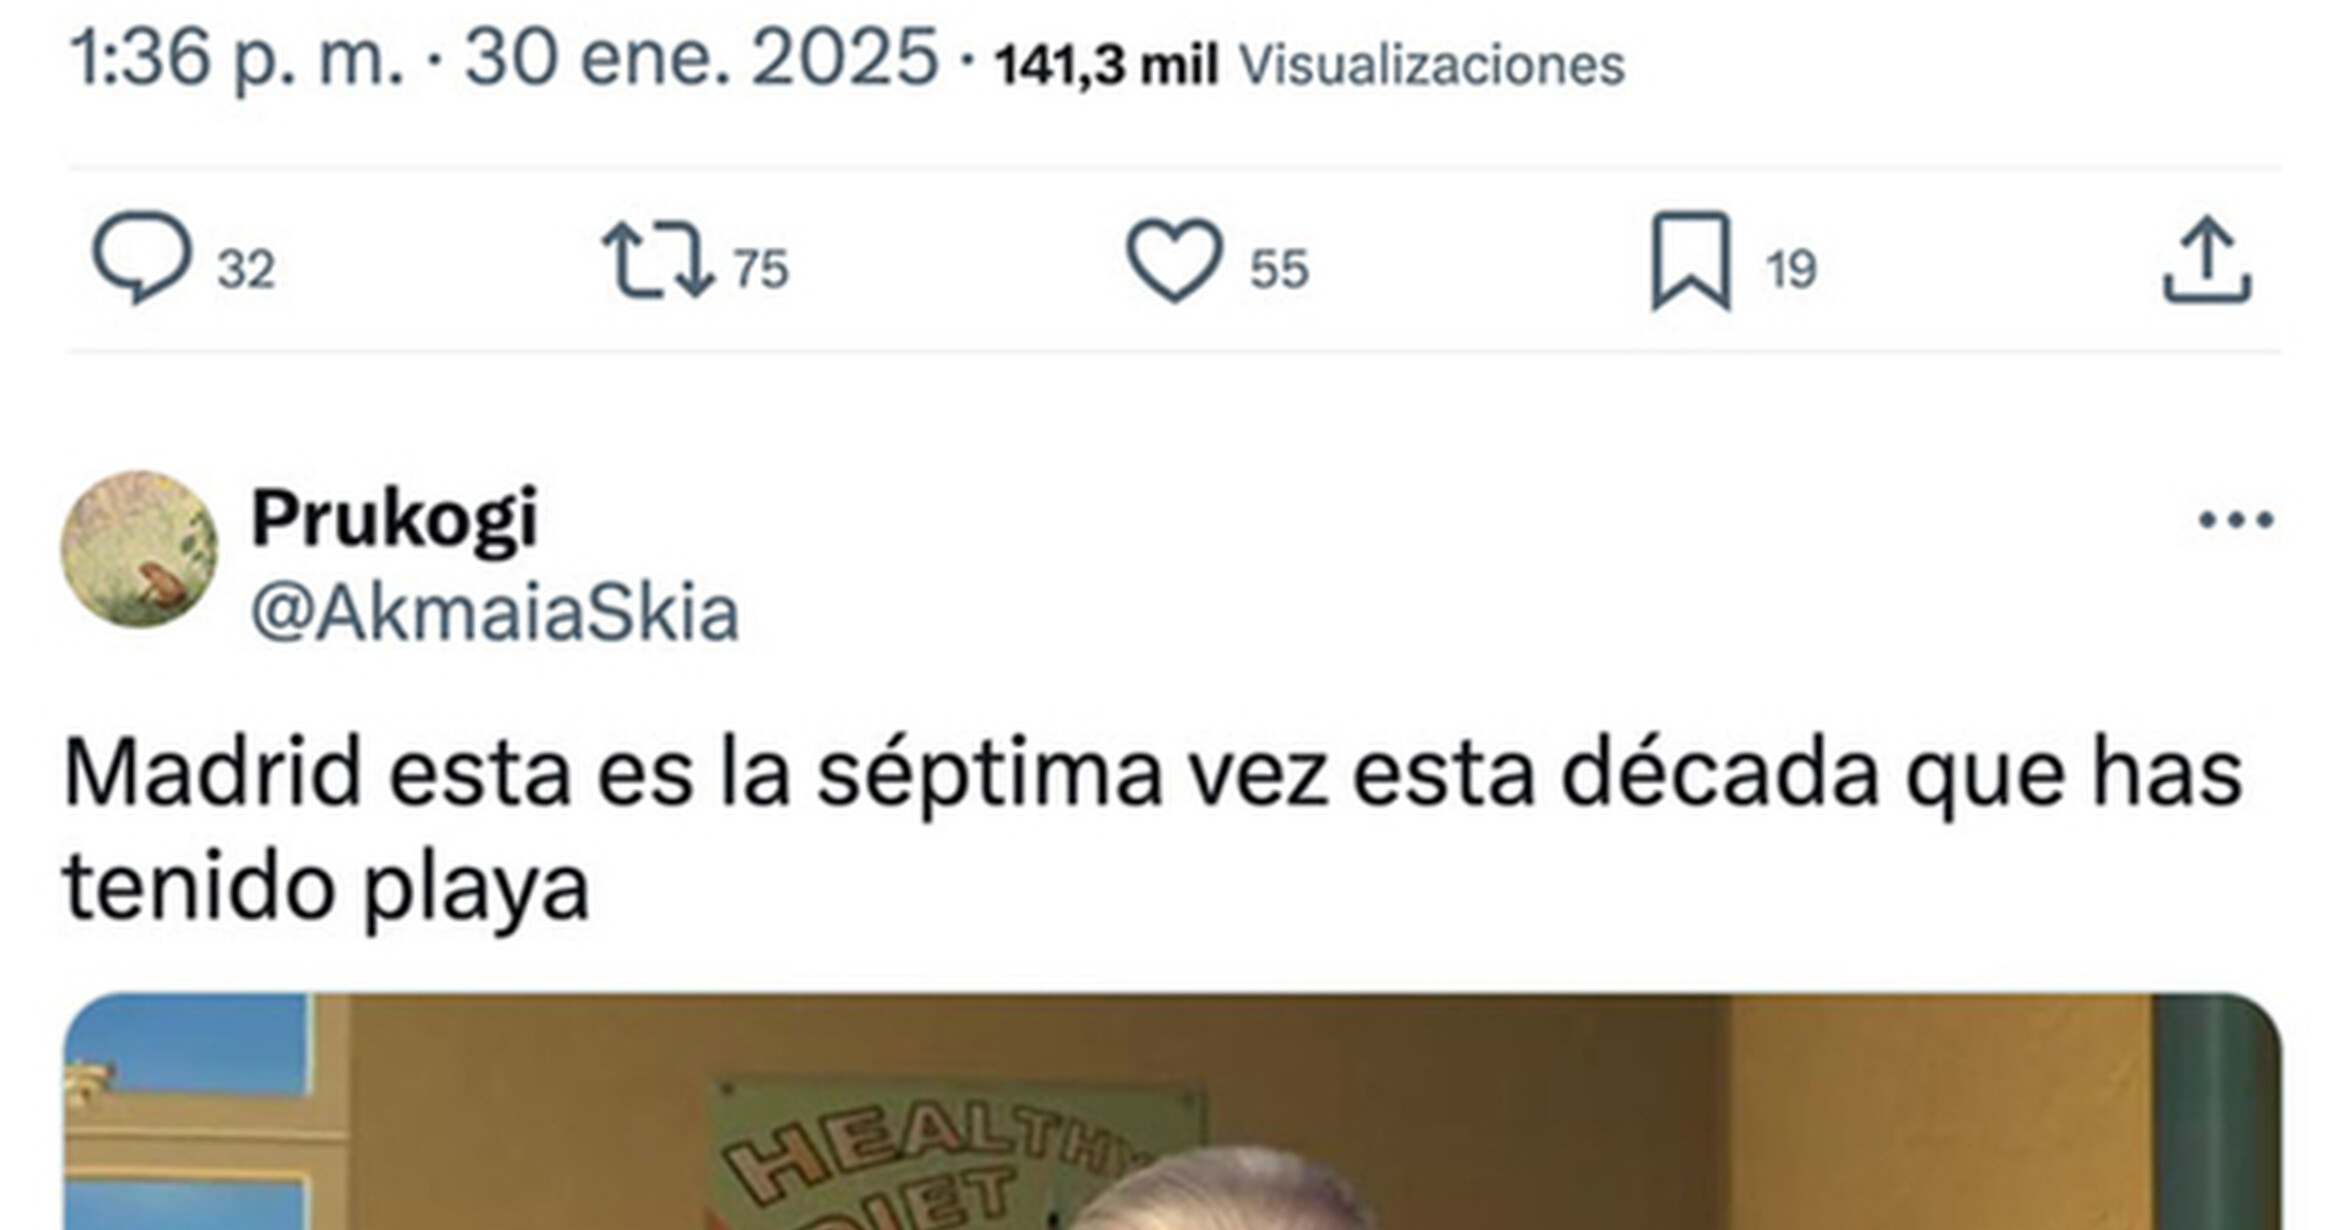The width and height of the screenshot is (2350, 1230).
Task: Like the tweet with the heart icon
Action: [1174, 260]
